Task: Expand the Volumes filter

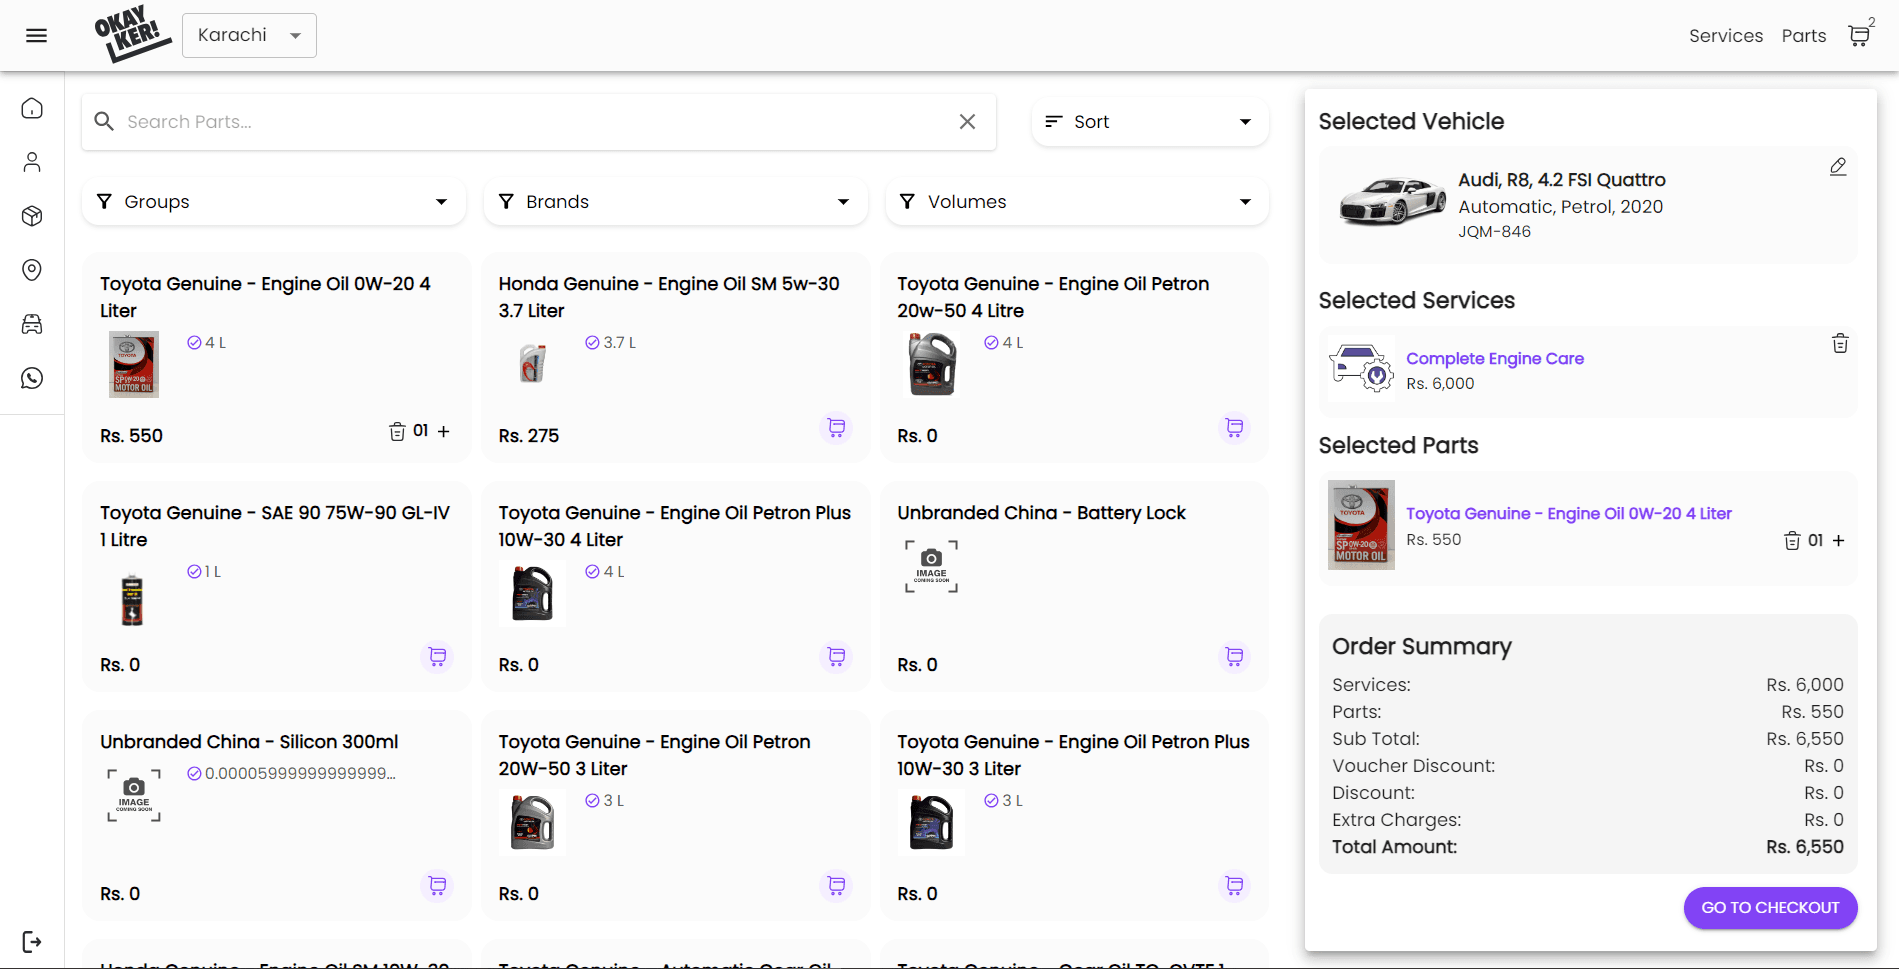Action: [1077, 202]
